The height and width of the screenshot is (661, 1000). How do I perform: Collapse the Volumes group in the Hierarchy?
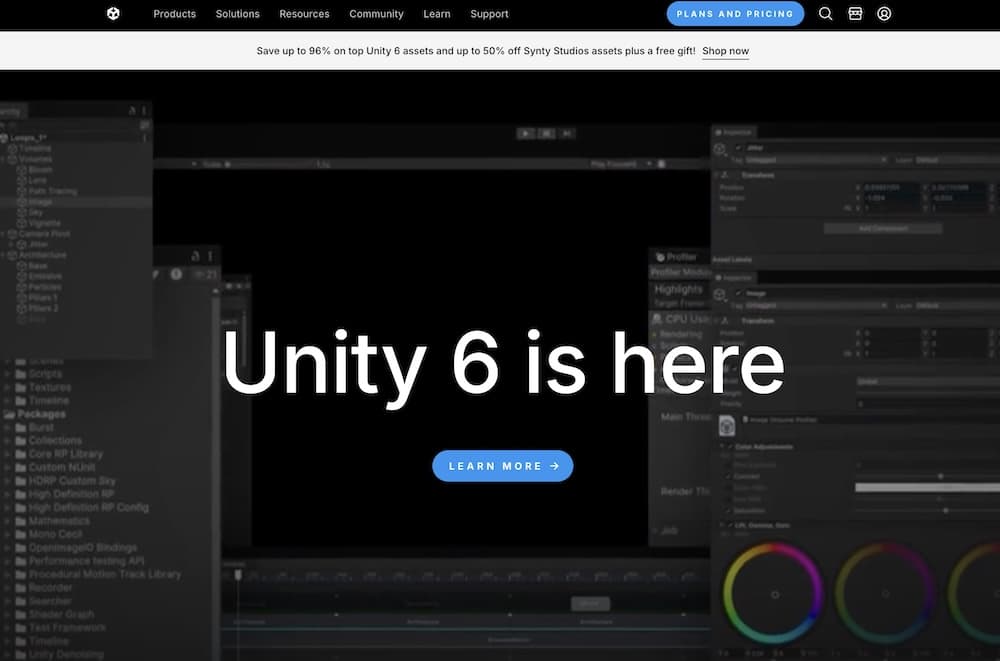4,157
